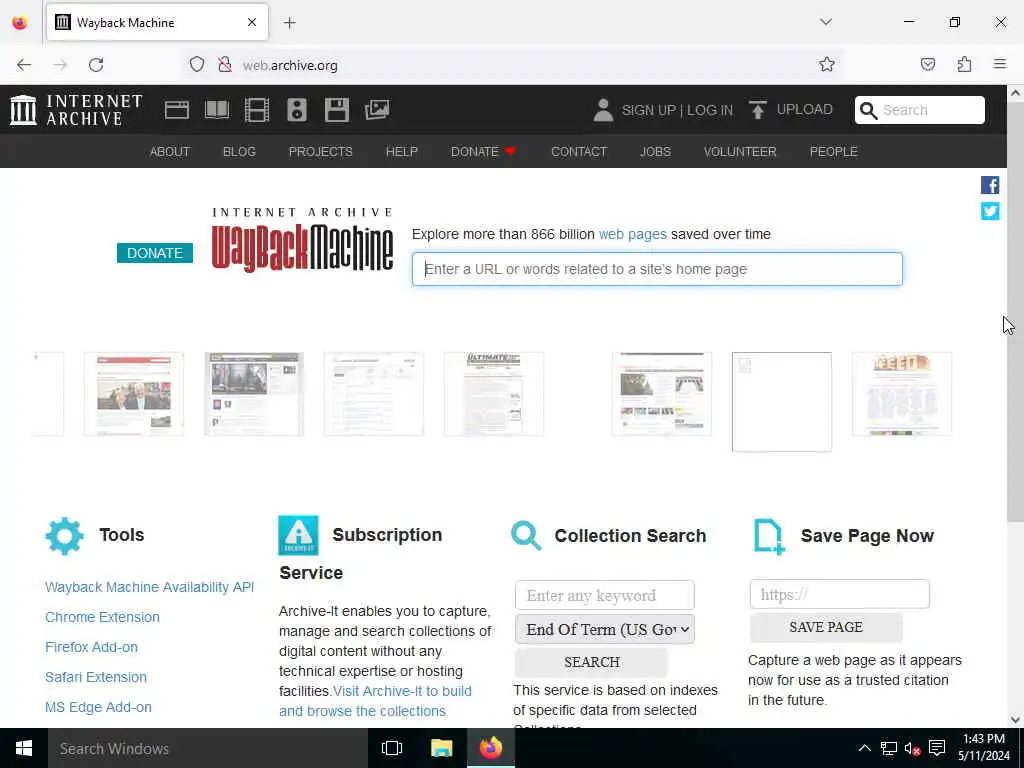Open Task View on the taskbar
Image resolution: width=1024 pixels, height=768 pixels.
392,748
